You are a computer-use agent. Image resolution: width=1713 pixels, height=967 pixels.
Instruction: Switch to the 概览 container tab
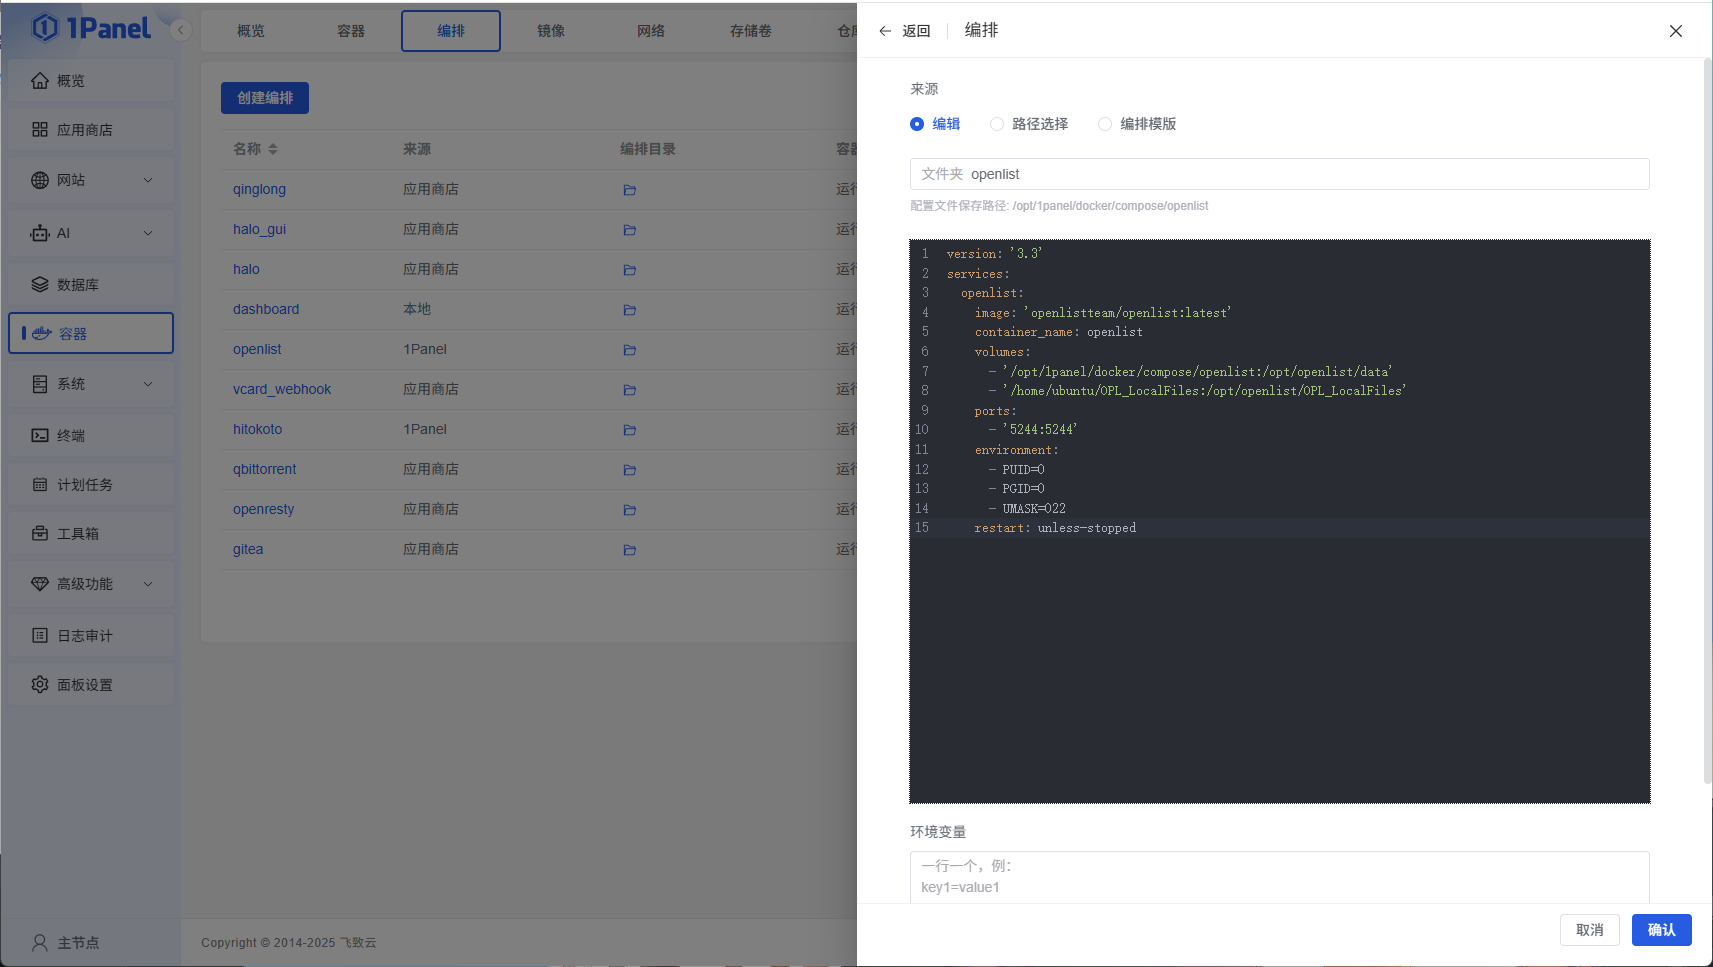click(x=251, y=31)
